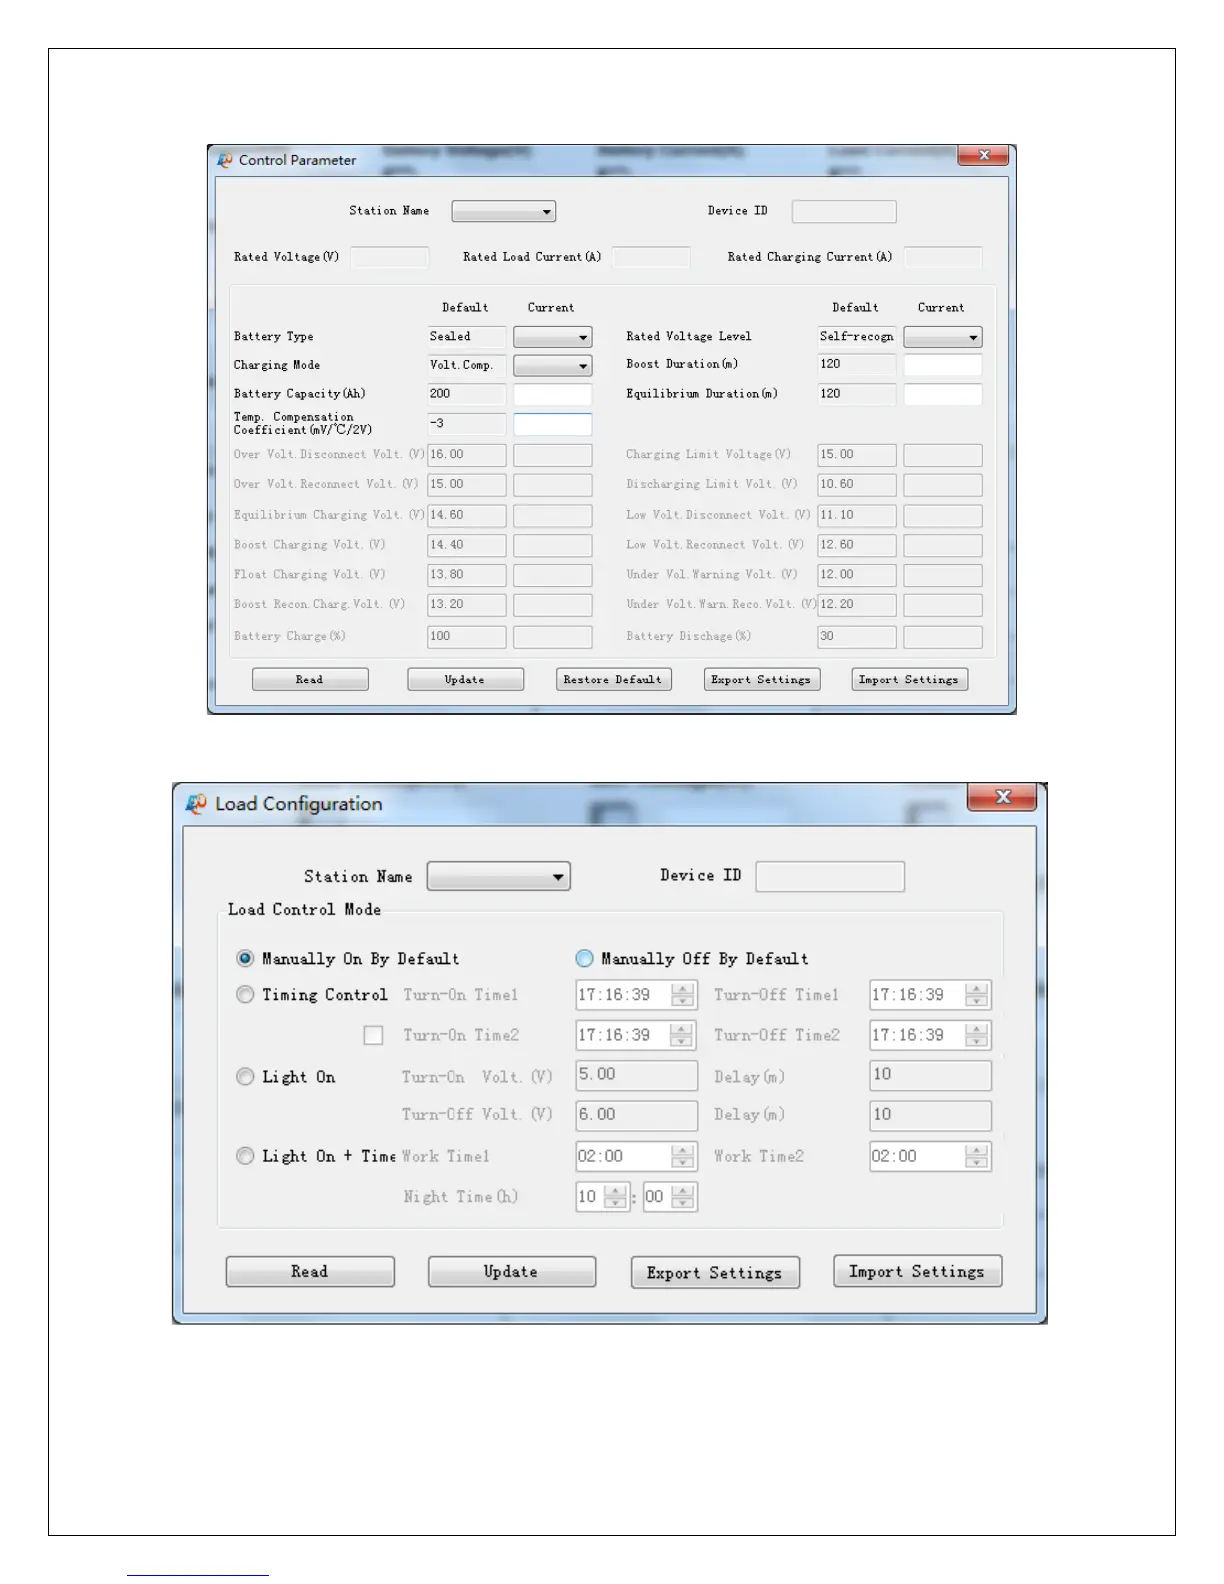Open Rated Voltage Level current dropdown

pos(943,337)
